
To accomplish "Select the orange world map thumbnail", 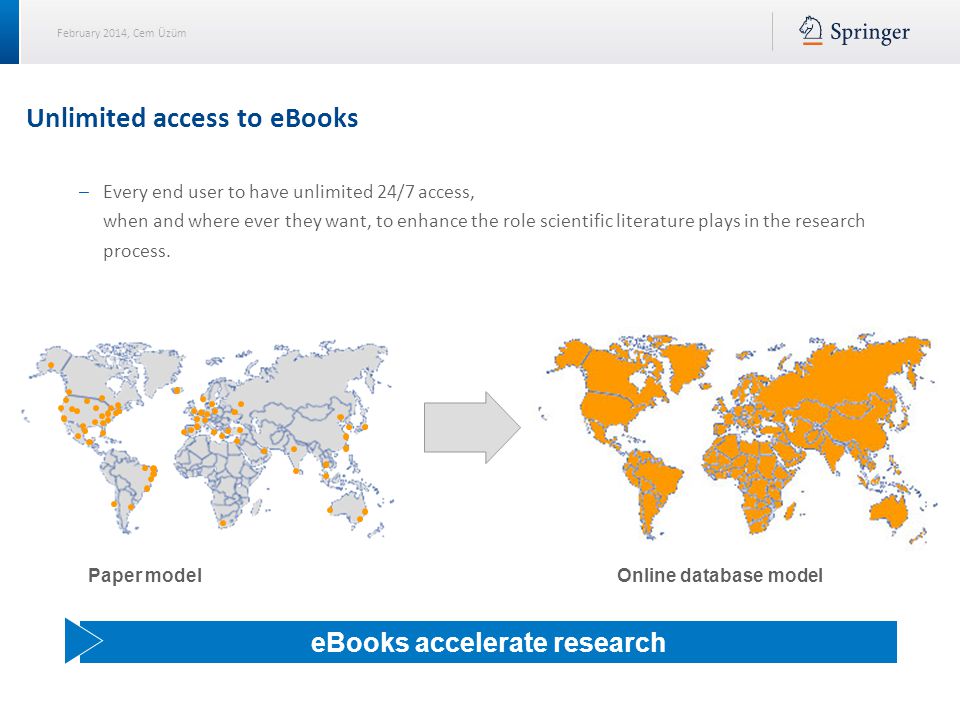I will tap(738, 438).
